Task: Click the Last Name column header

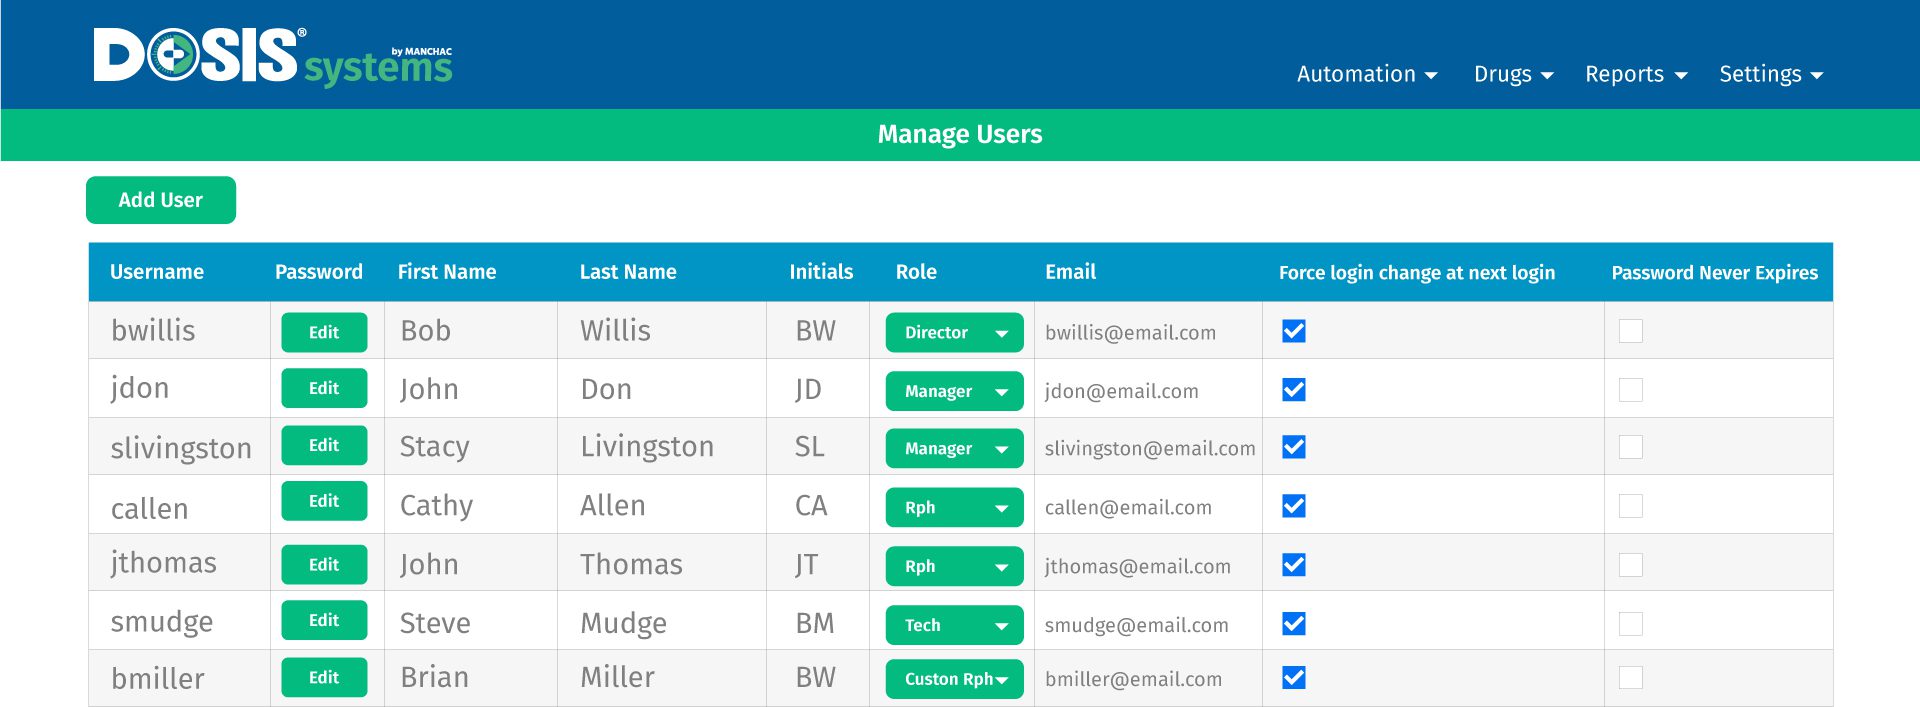Action: pyautogui.click(x=628, y=272)
